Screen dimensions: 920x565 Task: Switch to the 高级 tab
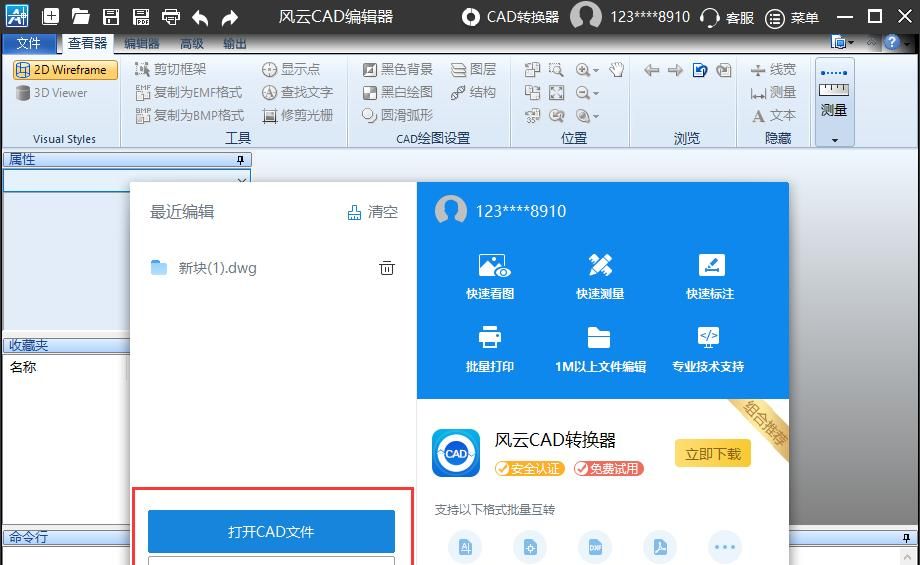coord(192,43)
